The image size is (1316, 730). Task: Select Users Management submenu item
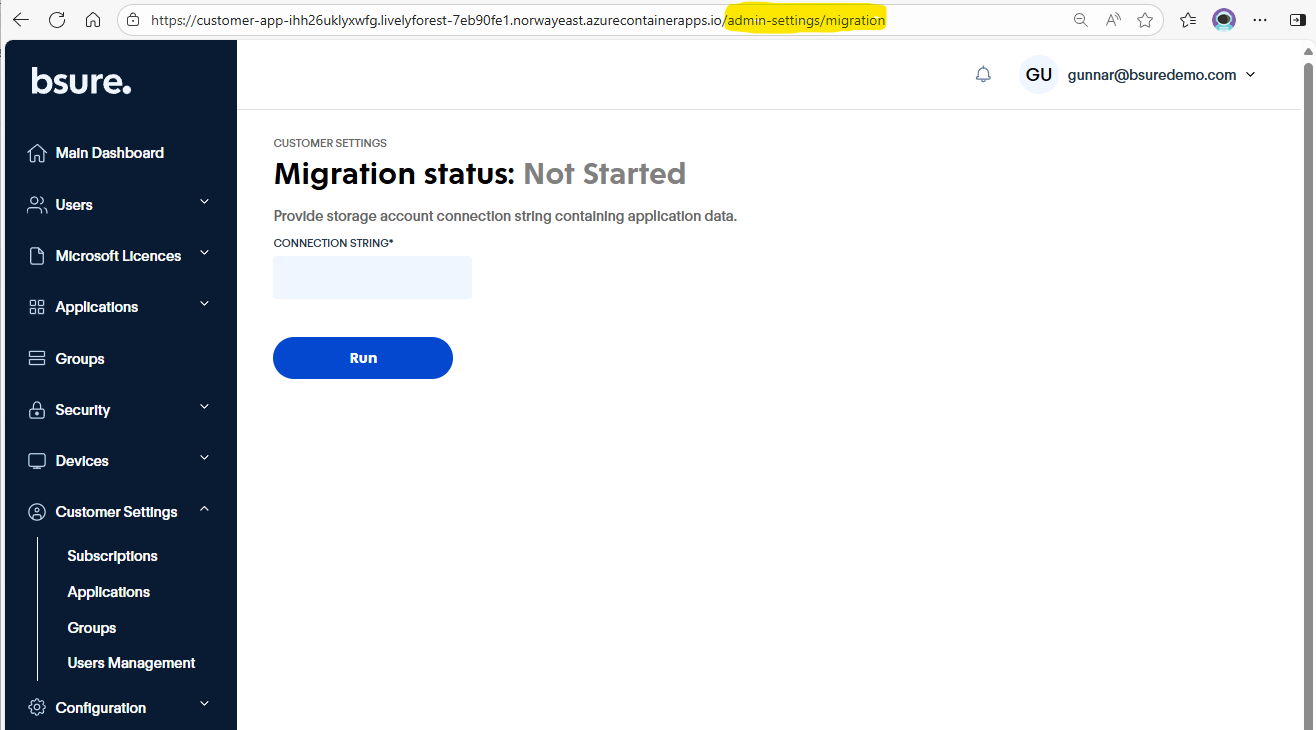click(131, 663)
